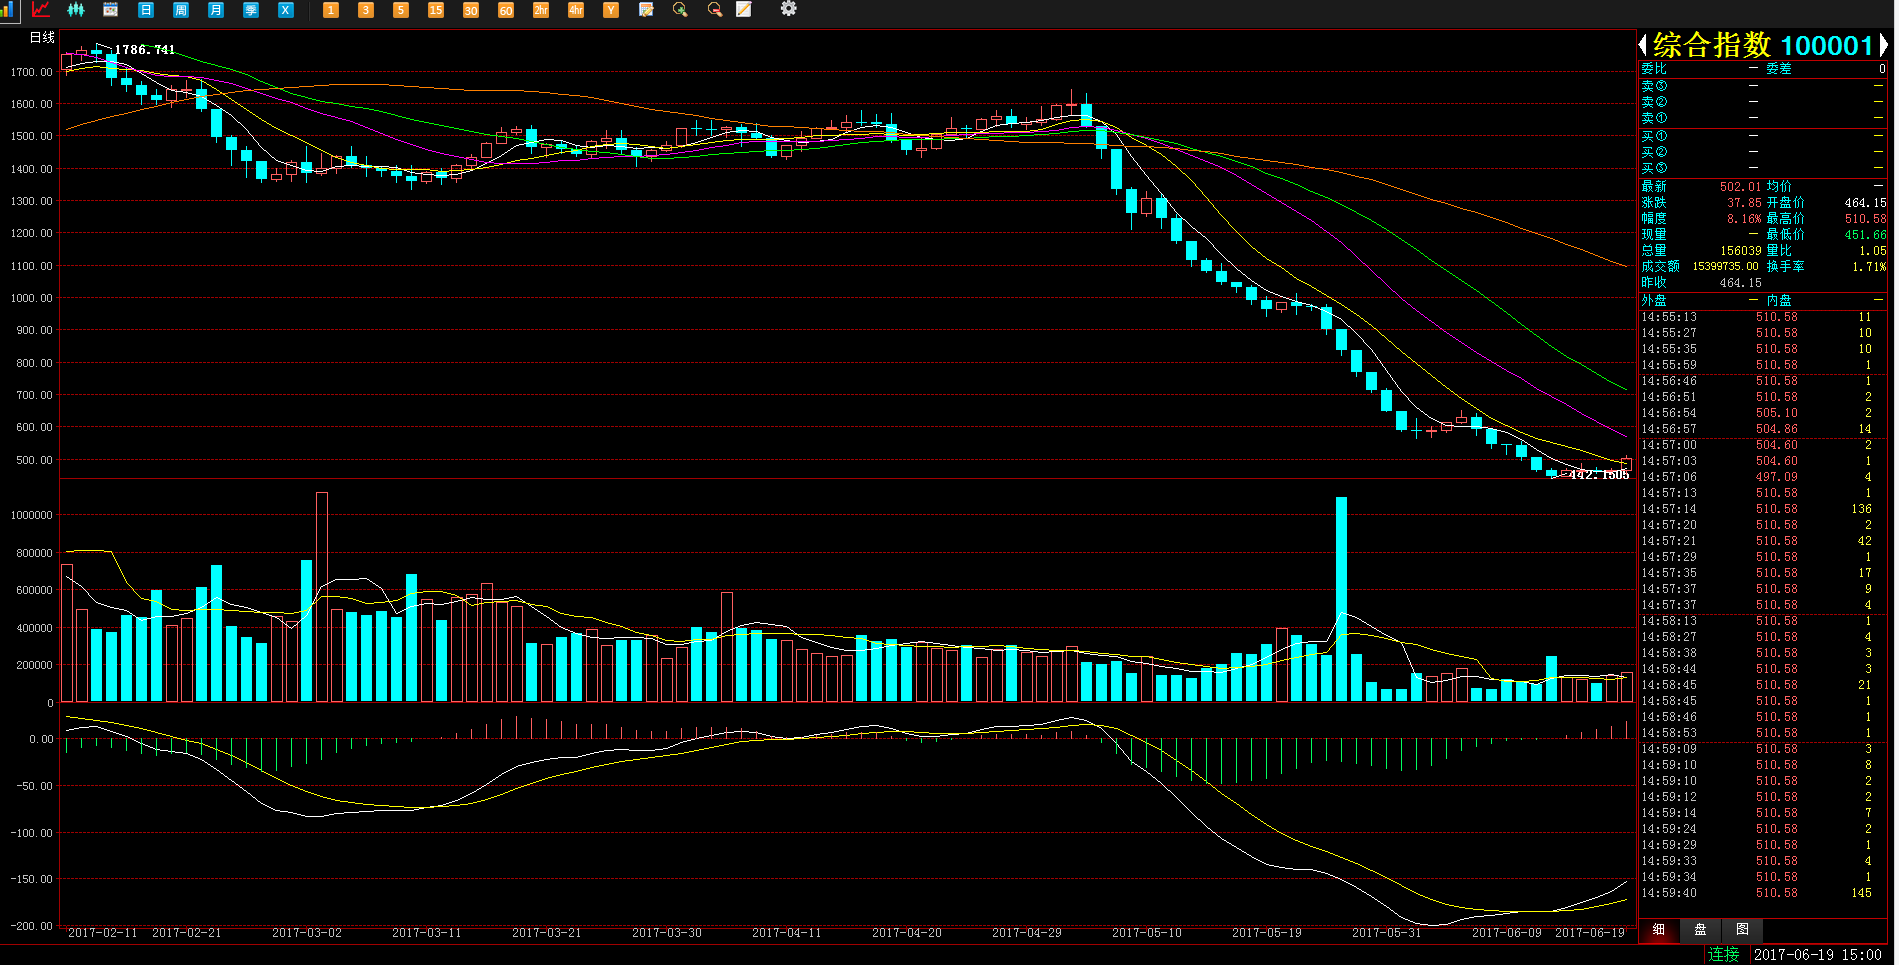Click the 总量 value 156039
This screenshot has height=965, width=1899.
(1741, 251)
